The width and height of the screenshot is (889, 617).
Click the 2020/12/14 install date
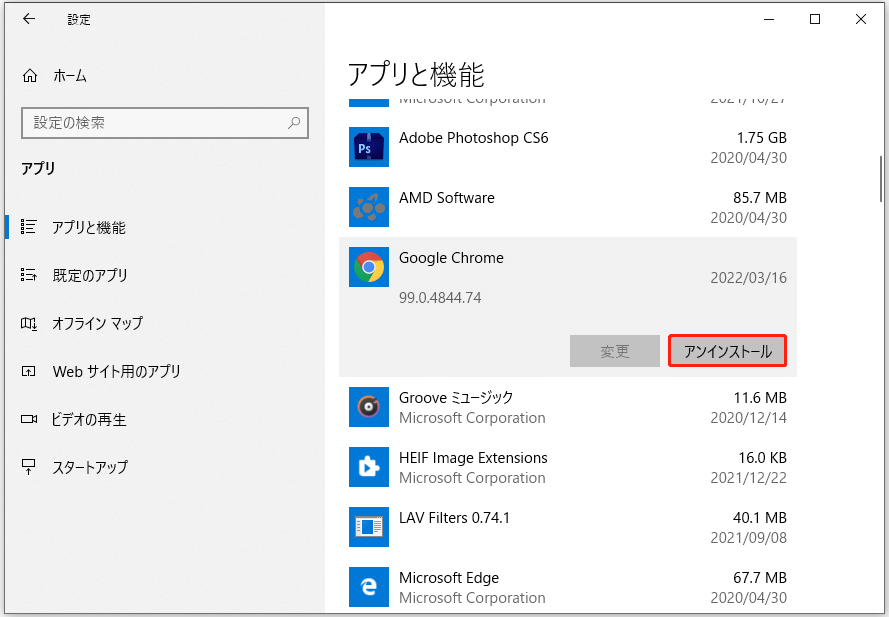pyautogui.click(x=748, y=418)
